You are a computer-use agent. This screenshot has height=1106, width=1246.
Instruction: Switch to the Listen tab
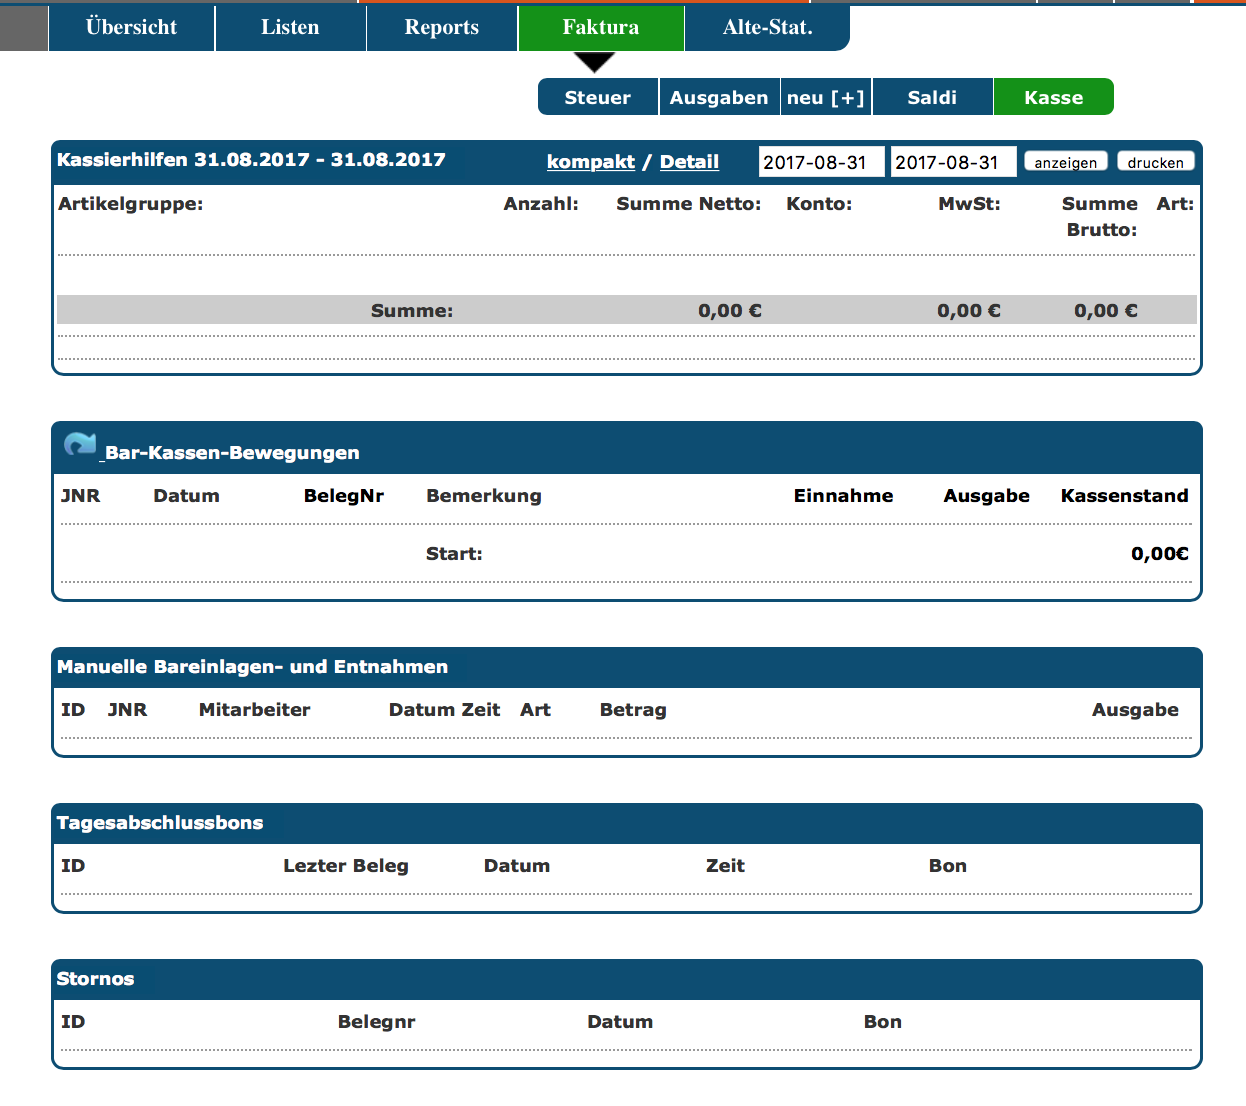coord(290,27)
